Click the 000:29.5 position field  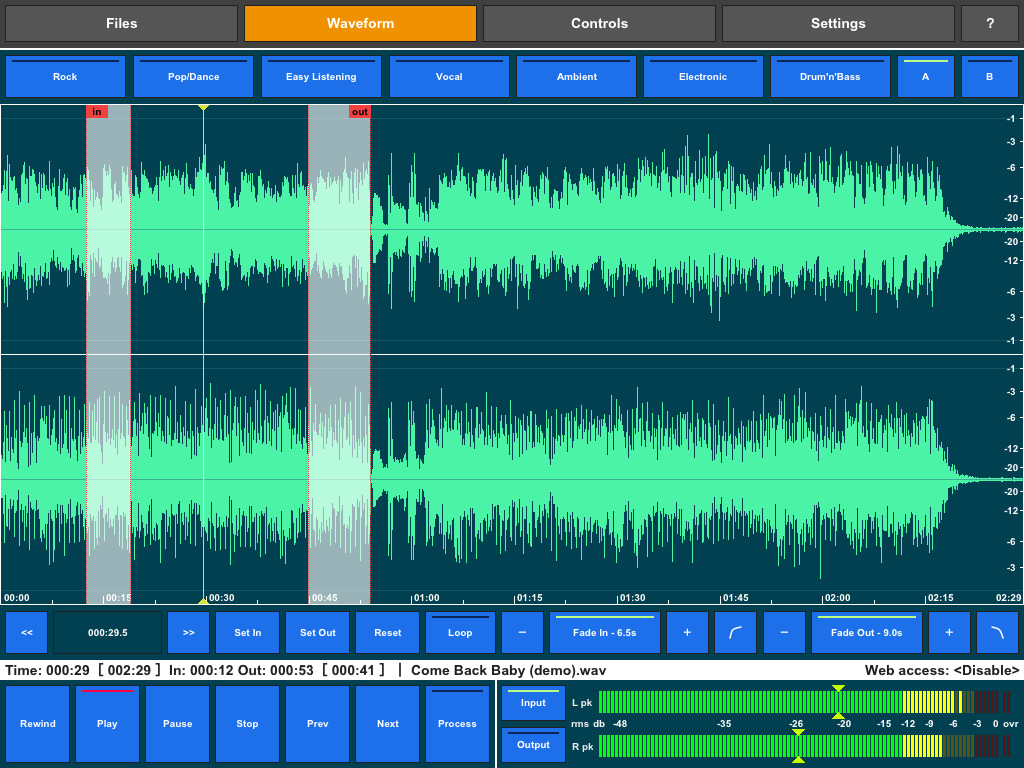click(x=108, y=632)
